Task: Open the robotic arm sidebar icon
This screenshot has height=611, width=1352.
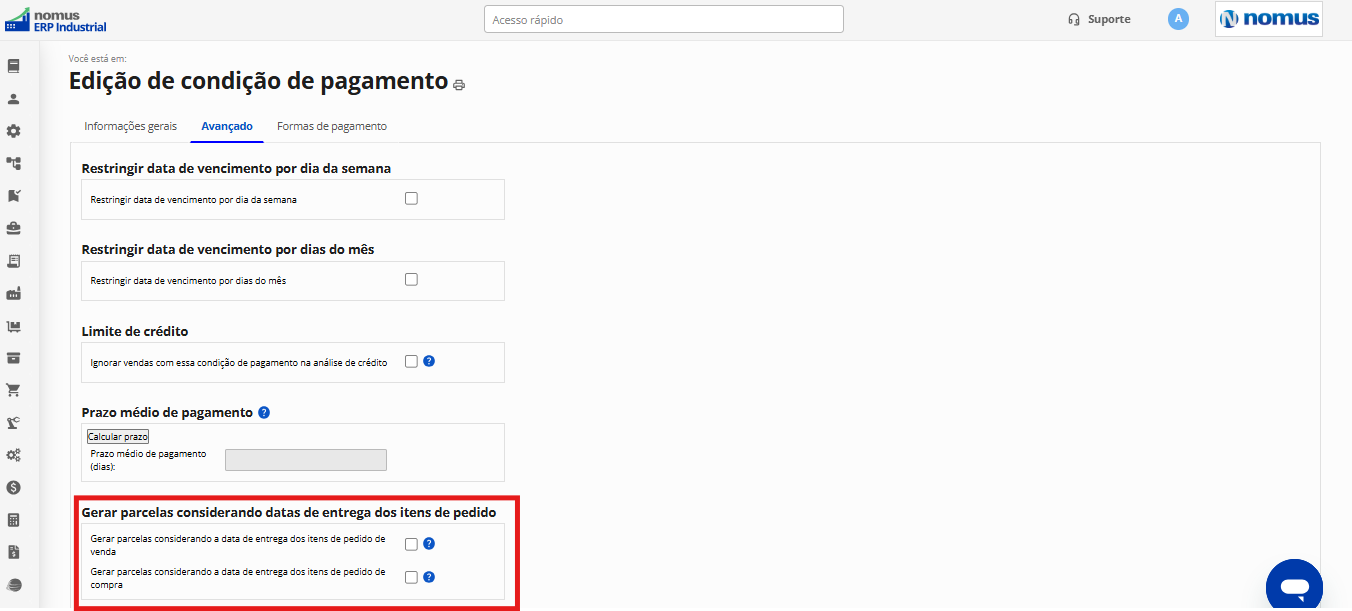Action: pos(14,423)
